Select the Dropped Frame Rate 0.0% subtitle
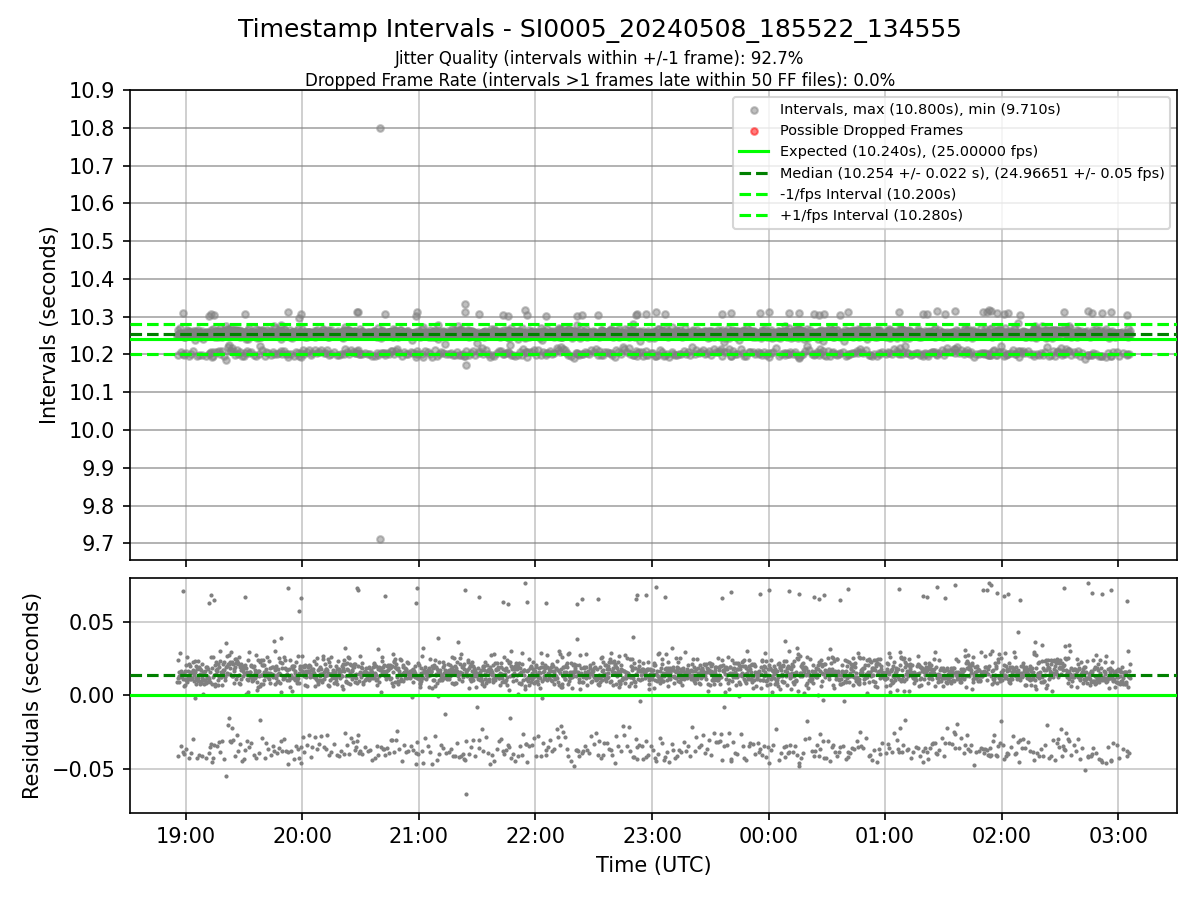Viewport: 1200px width, 900px height. [x=599, y=80]
